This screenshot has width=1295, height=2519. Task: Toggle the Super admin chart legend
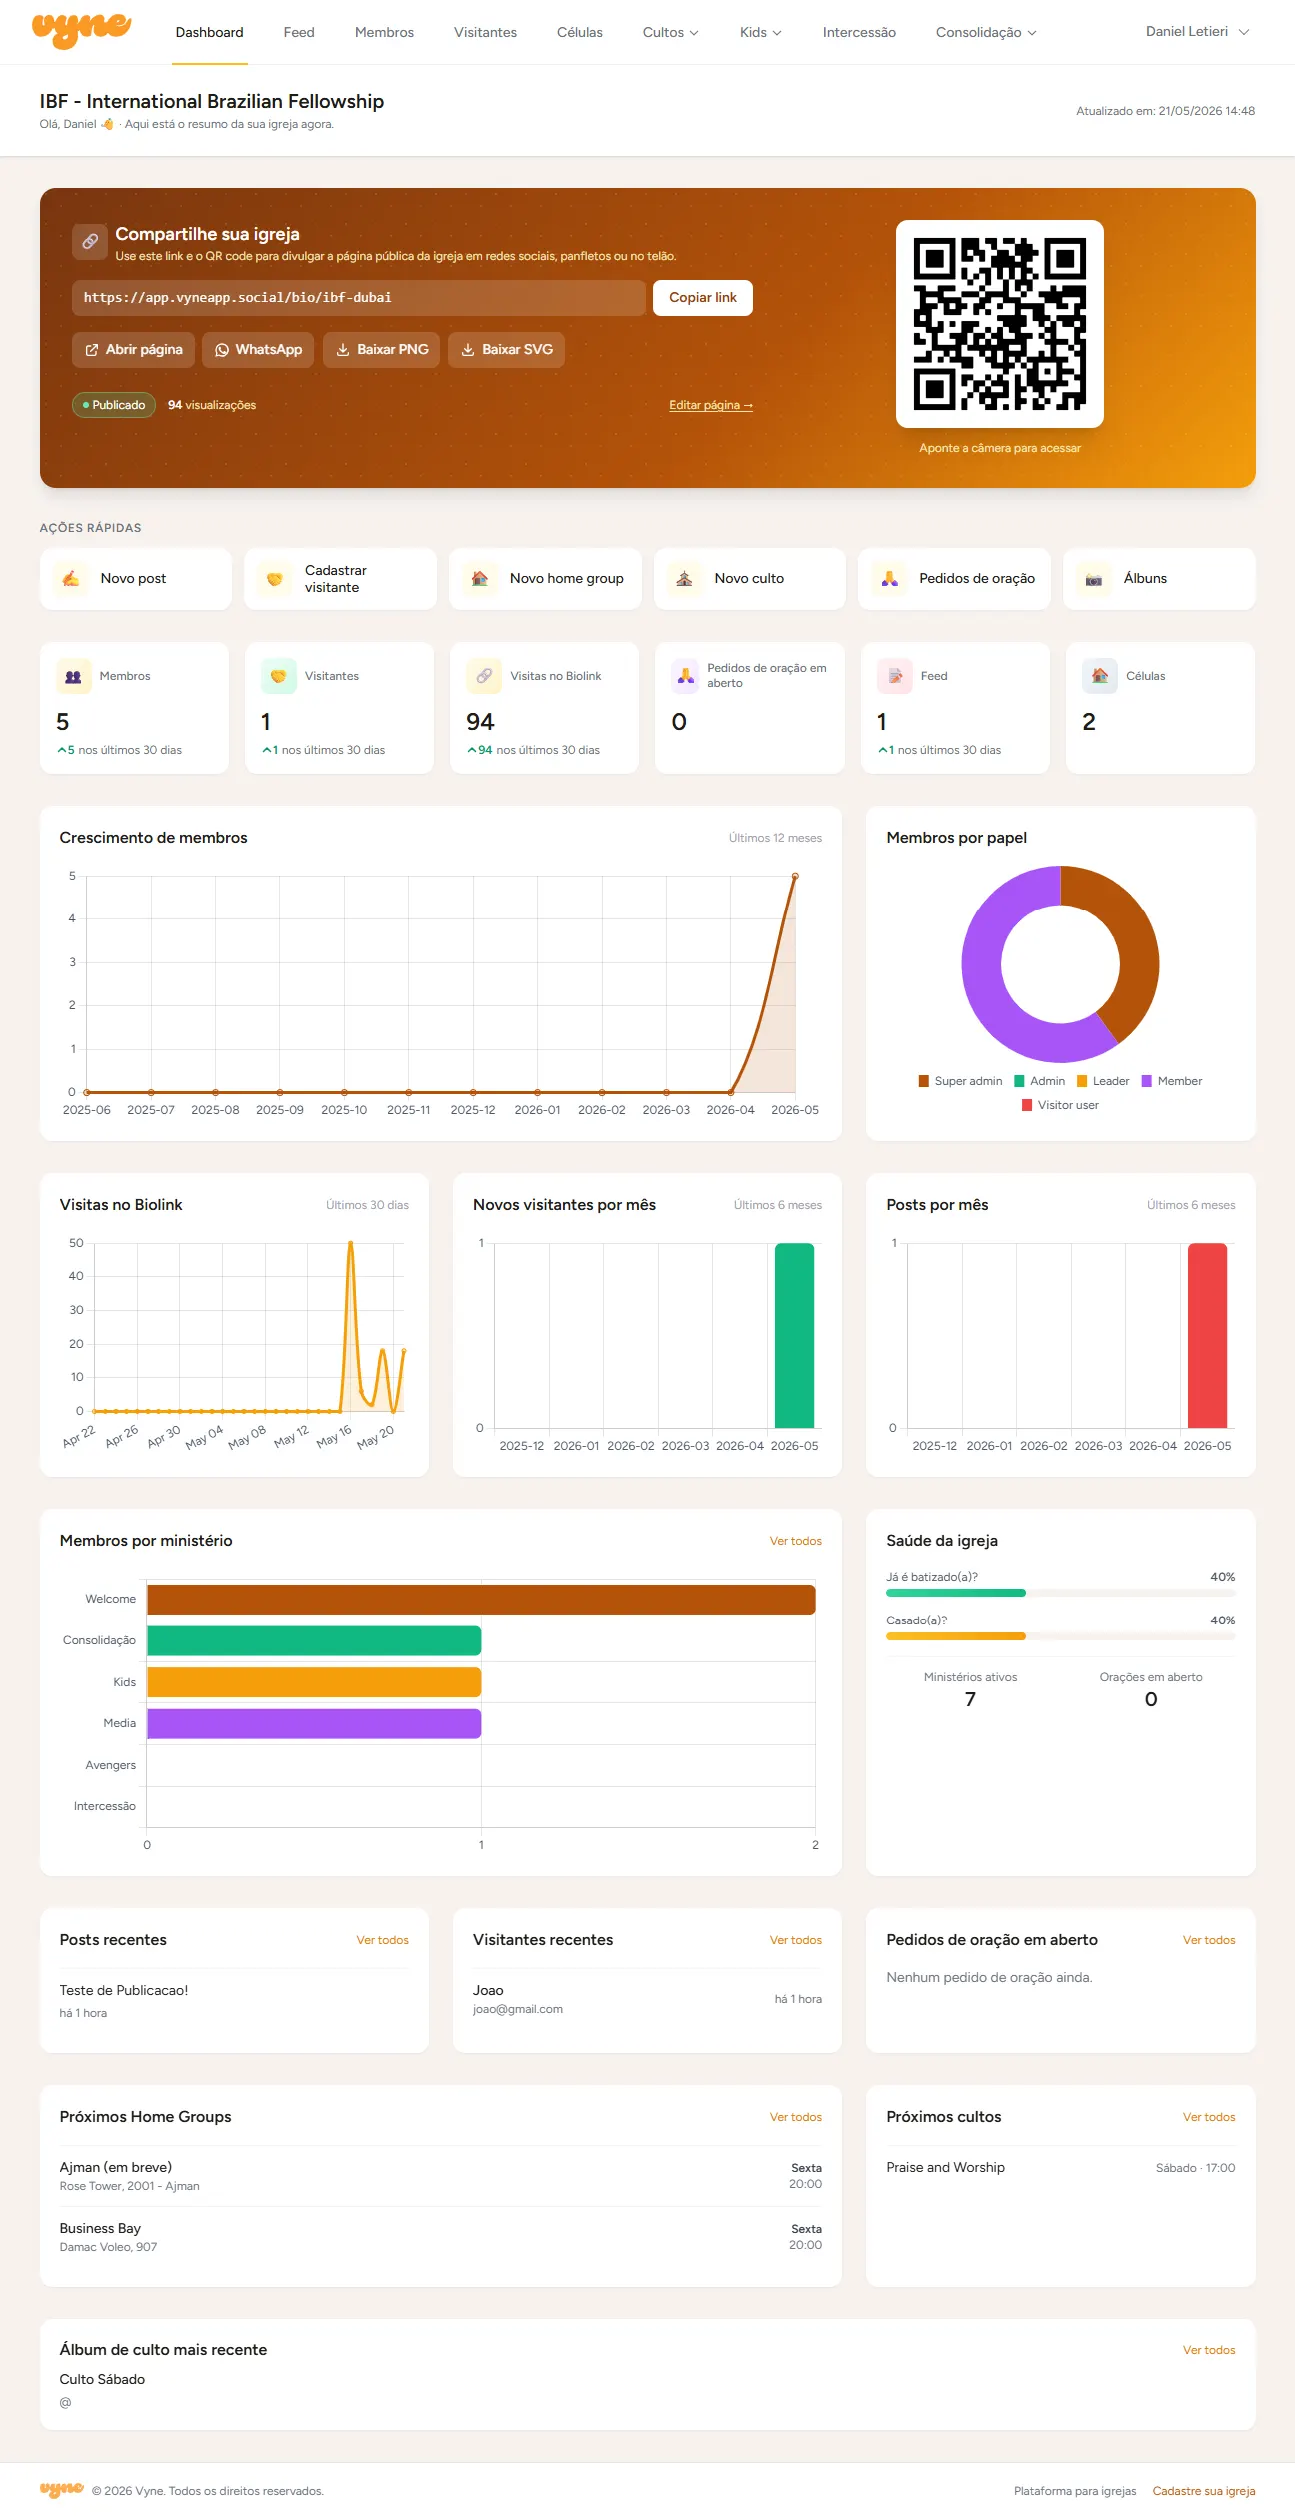click(x=960, y=1081)
